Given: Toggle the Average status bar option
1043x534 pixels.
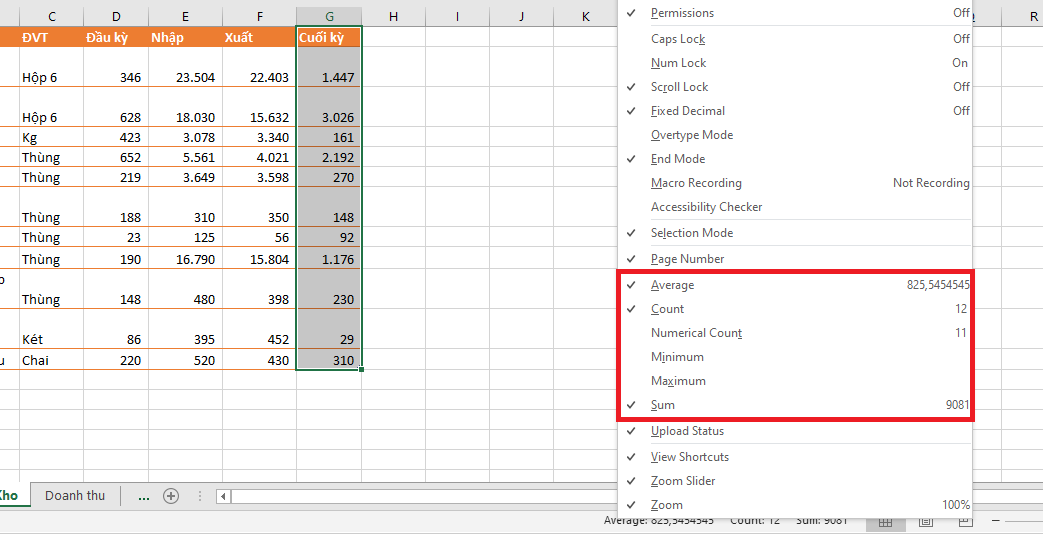Looking at the screenshot, I should [x=672, y=285].
